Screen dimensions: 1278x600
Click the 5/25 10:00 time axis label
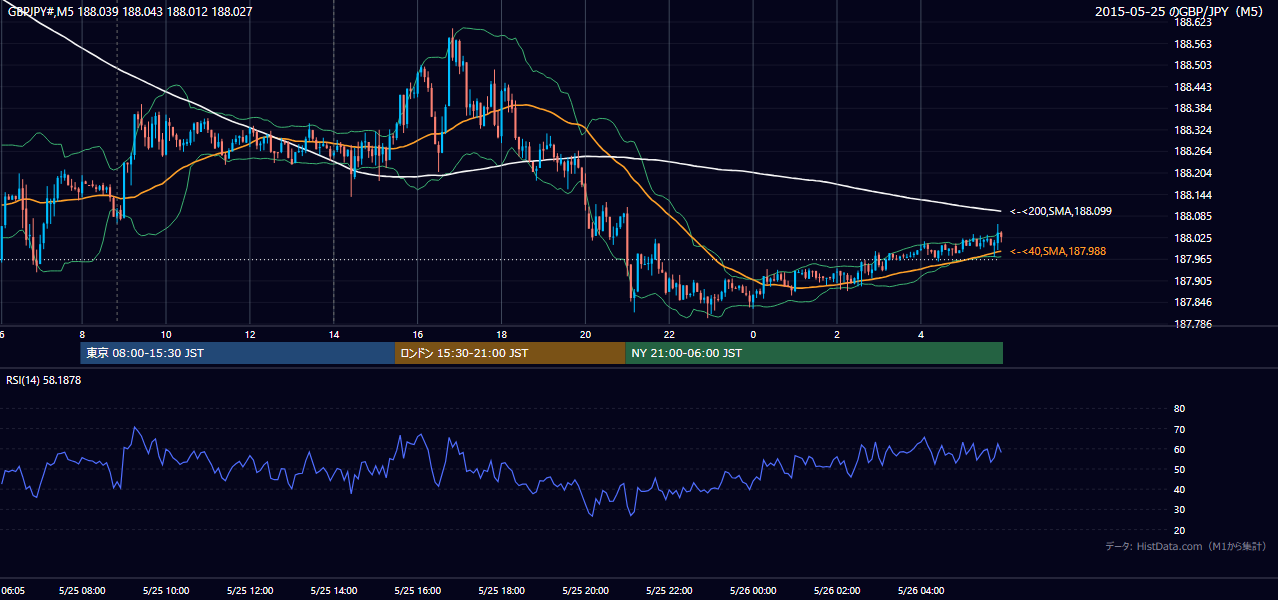click(166, 591)
